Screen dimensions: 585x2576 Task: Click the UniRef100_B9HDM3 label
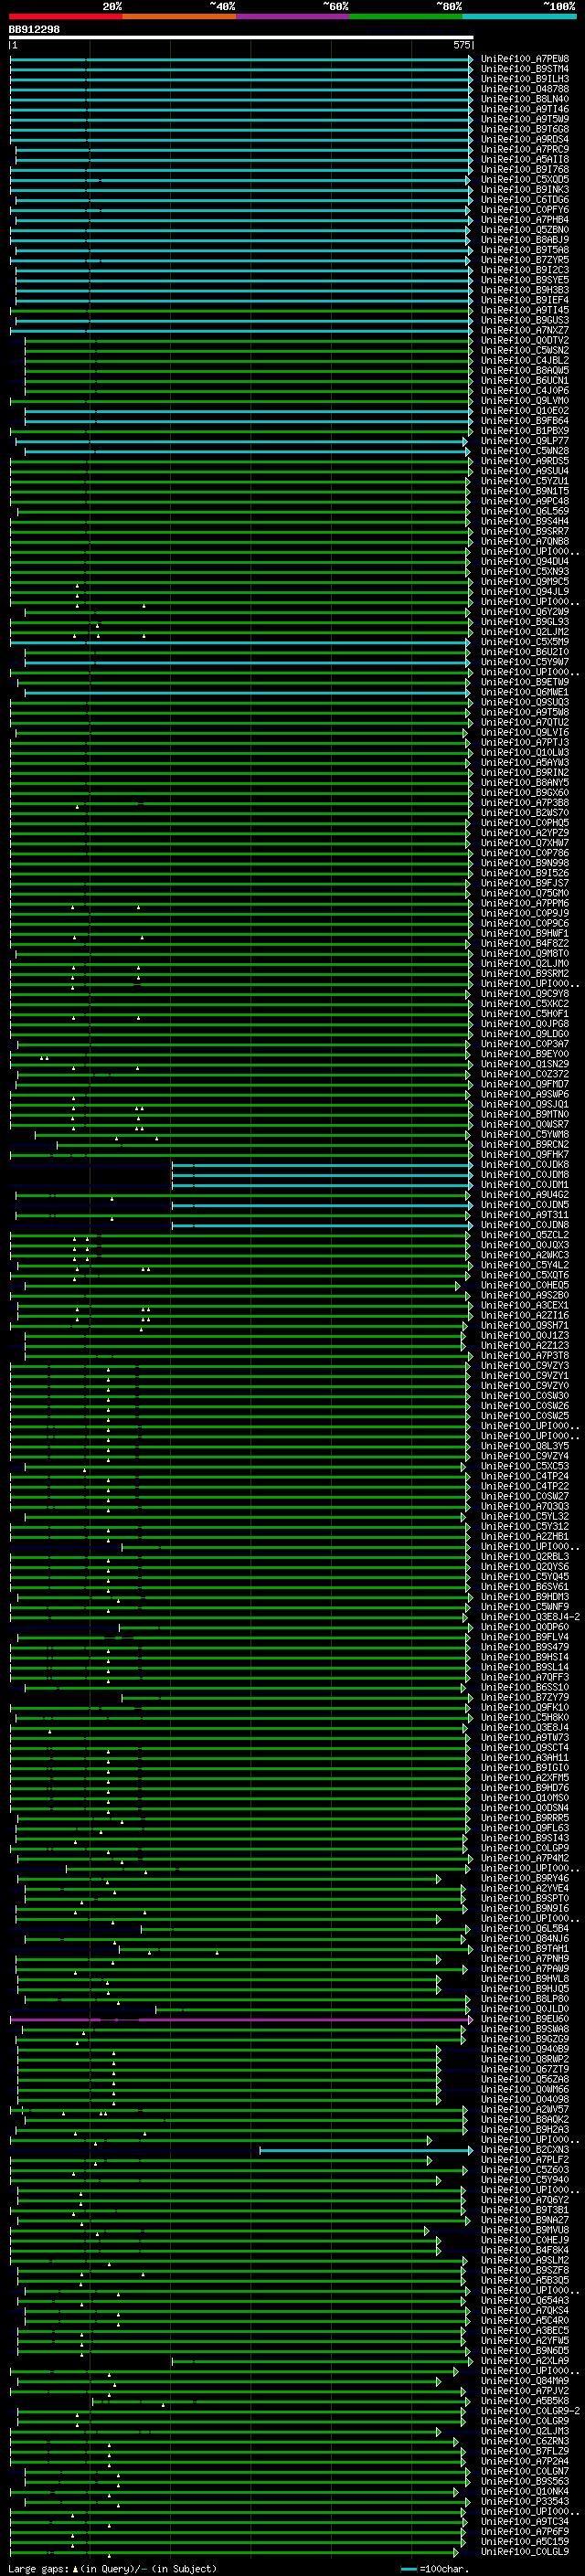pyautogui.click(x=525, y=1597)
